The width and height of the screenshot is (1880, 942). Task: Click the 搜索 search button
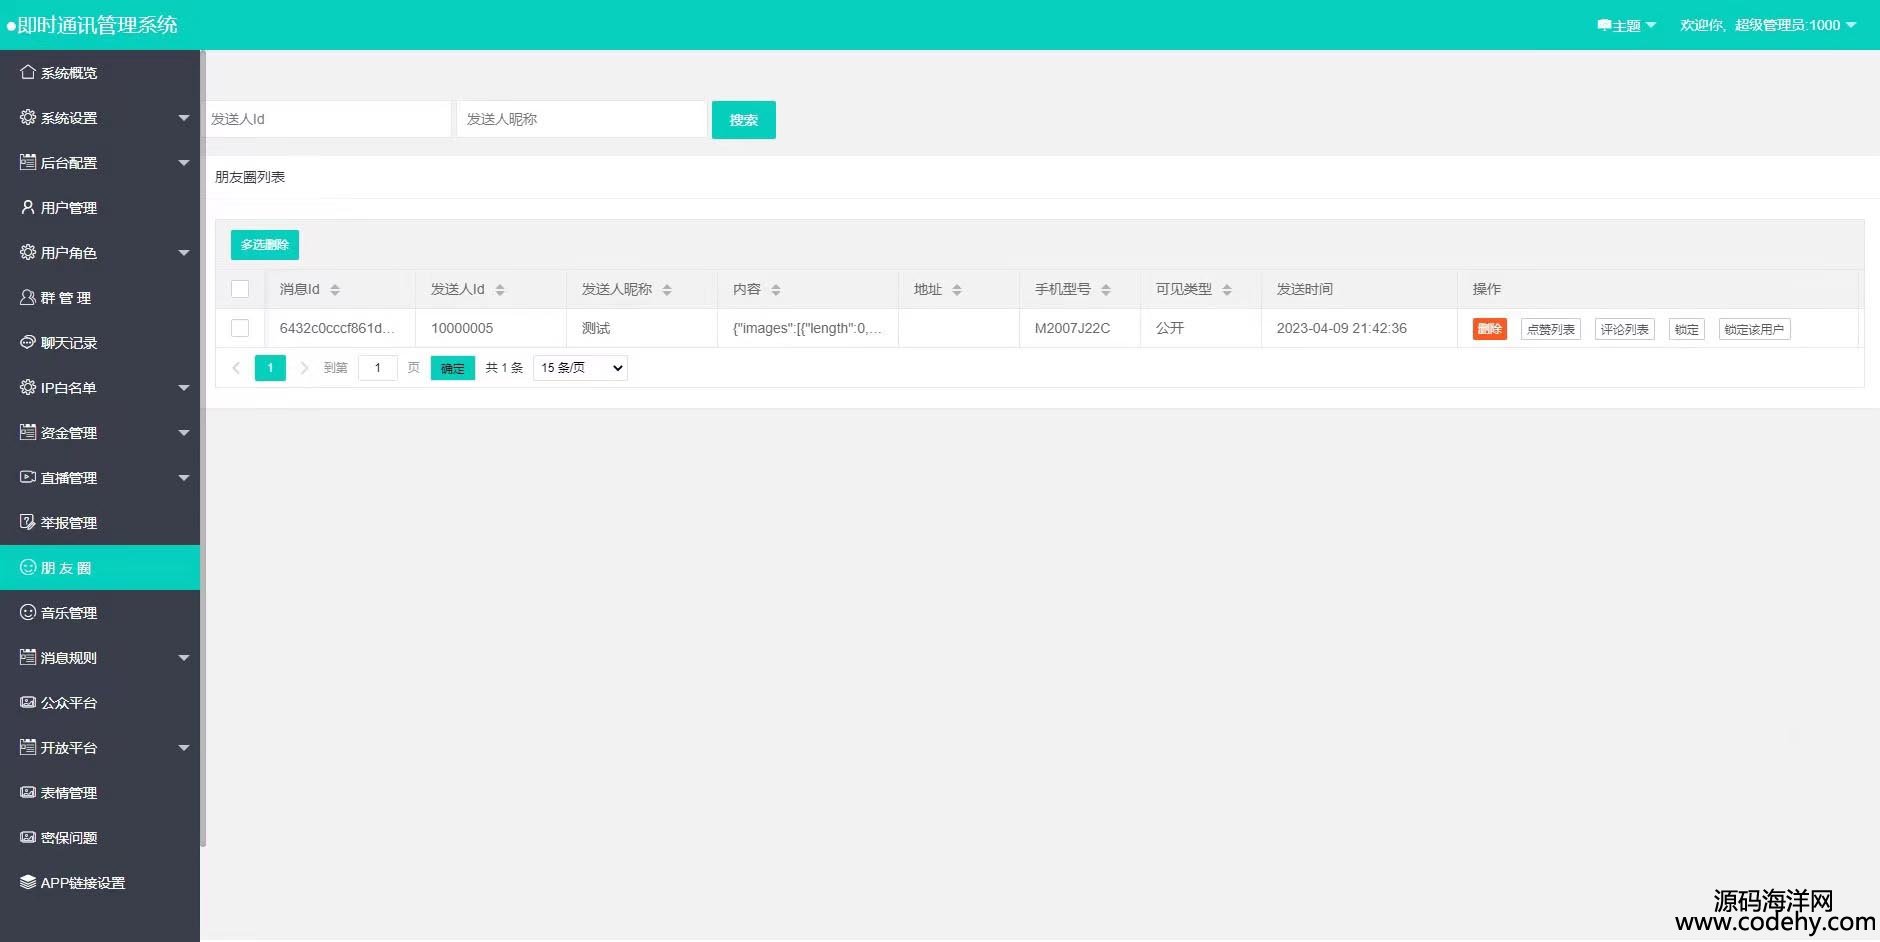click(x=743, y=120)
